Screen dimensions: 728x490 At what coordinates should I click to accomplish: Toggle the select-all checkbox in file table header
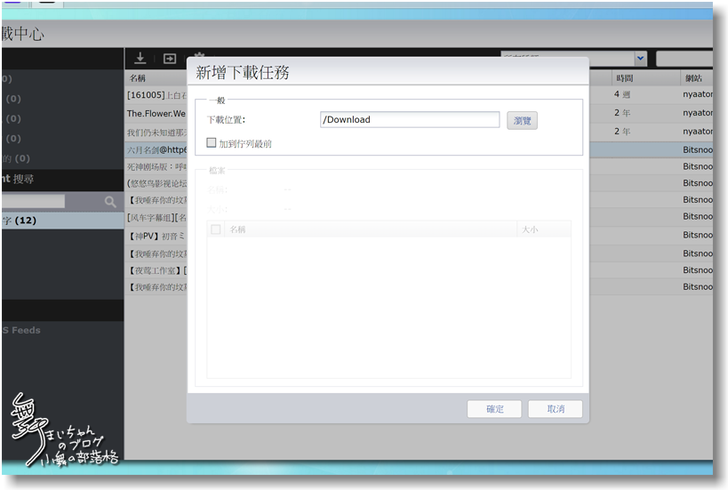tap(216, 229)
